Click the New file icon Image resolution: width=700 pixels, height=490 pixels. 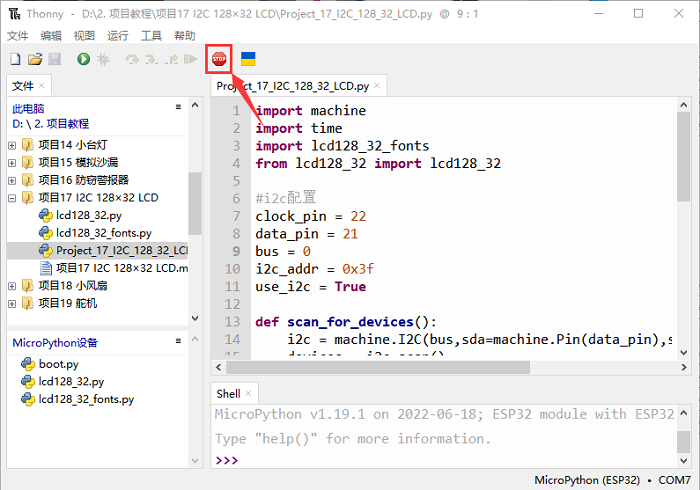point(15,60)
